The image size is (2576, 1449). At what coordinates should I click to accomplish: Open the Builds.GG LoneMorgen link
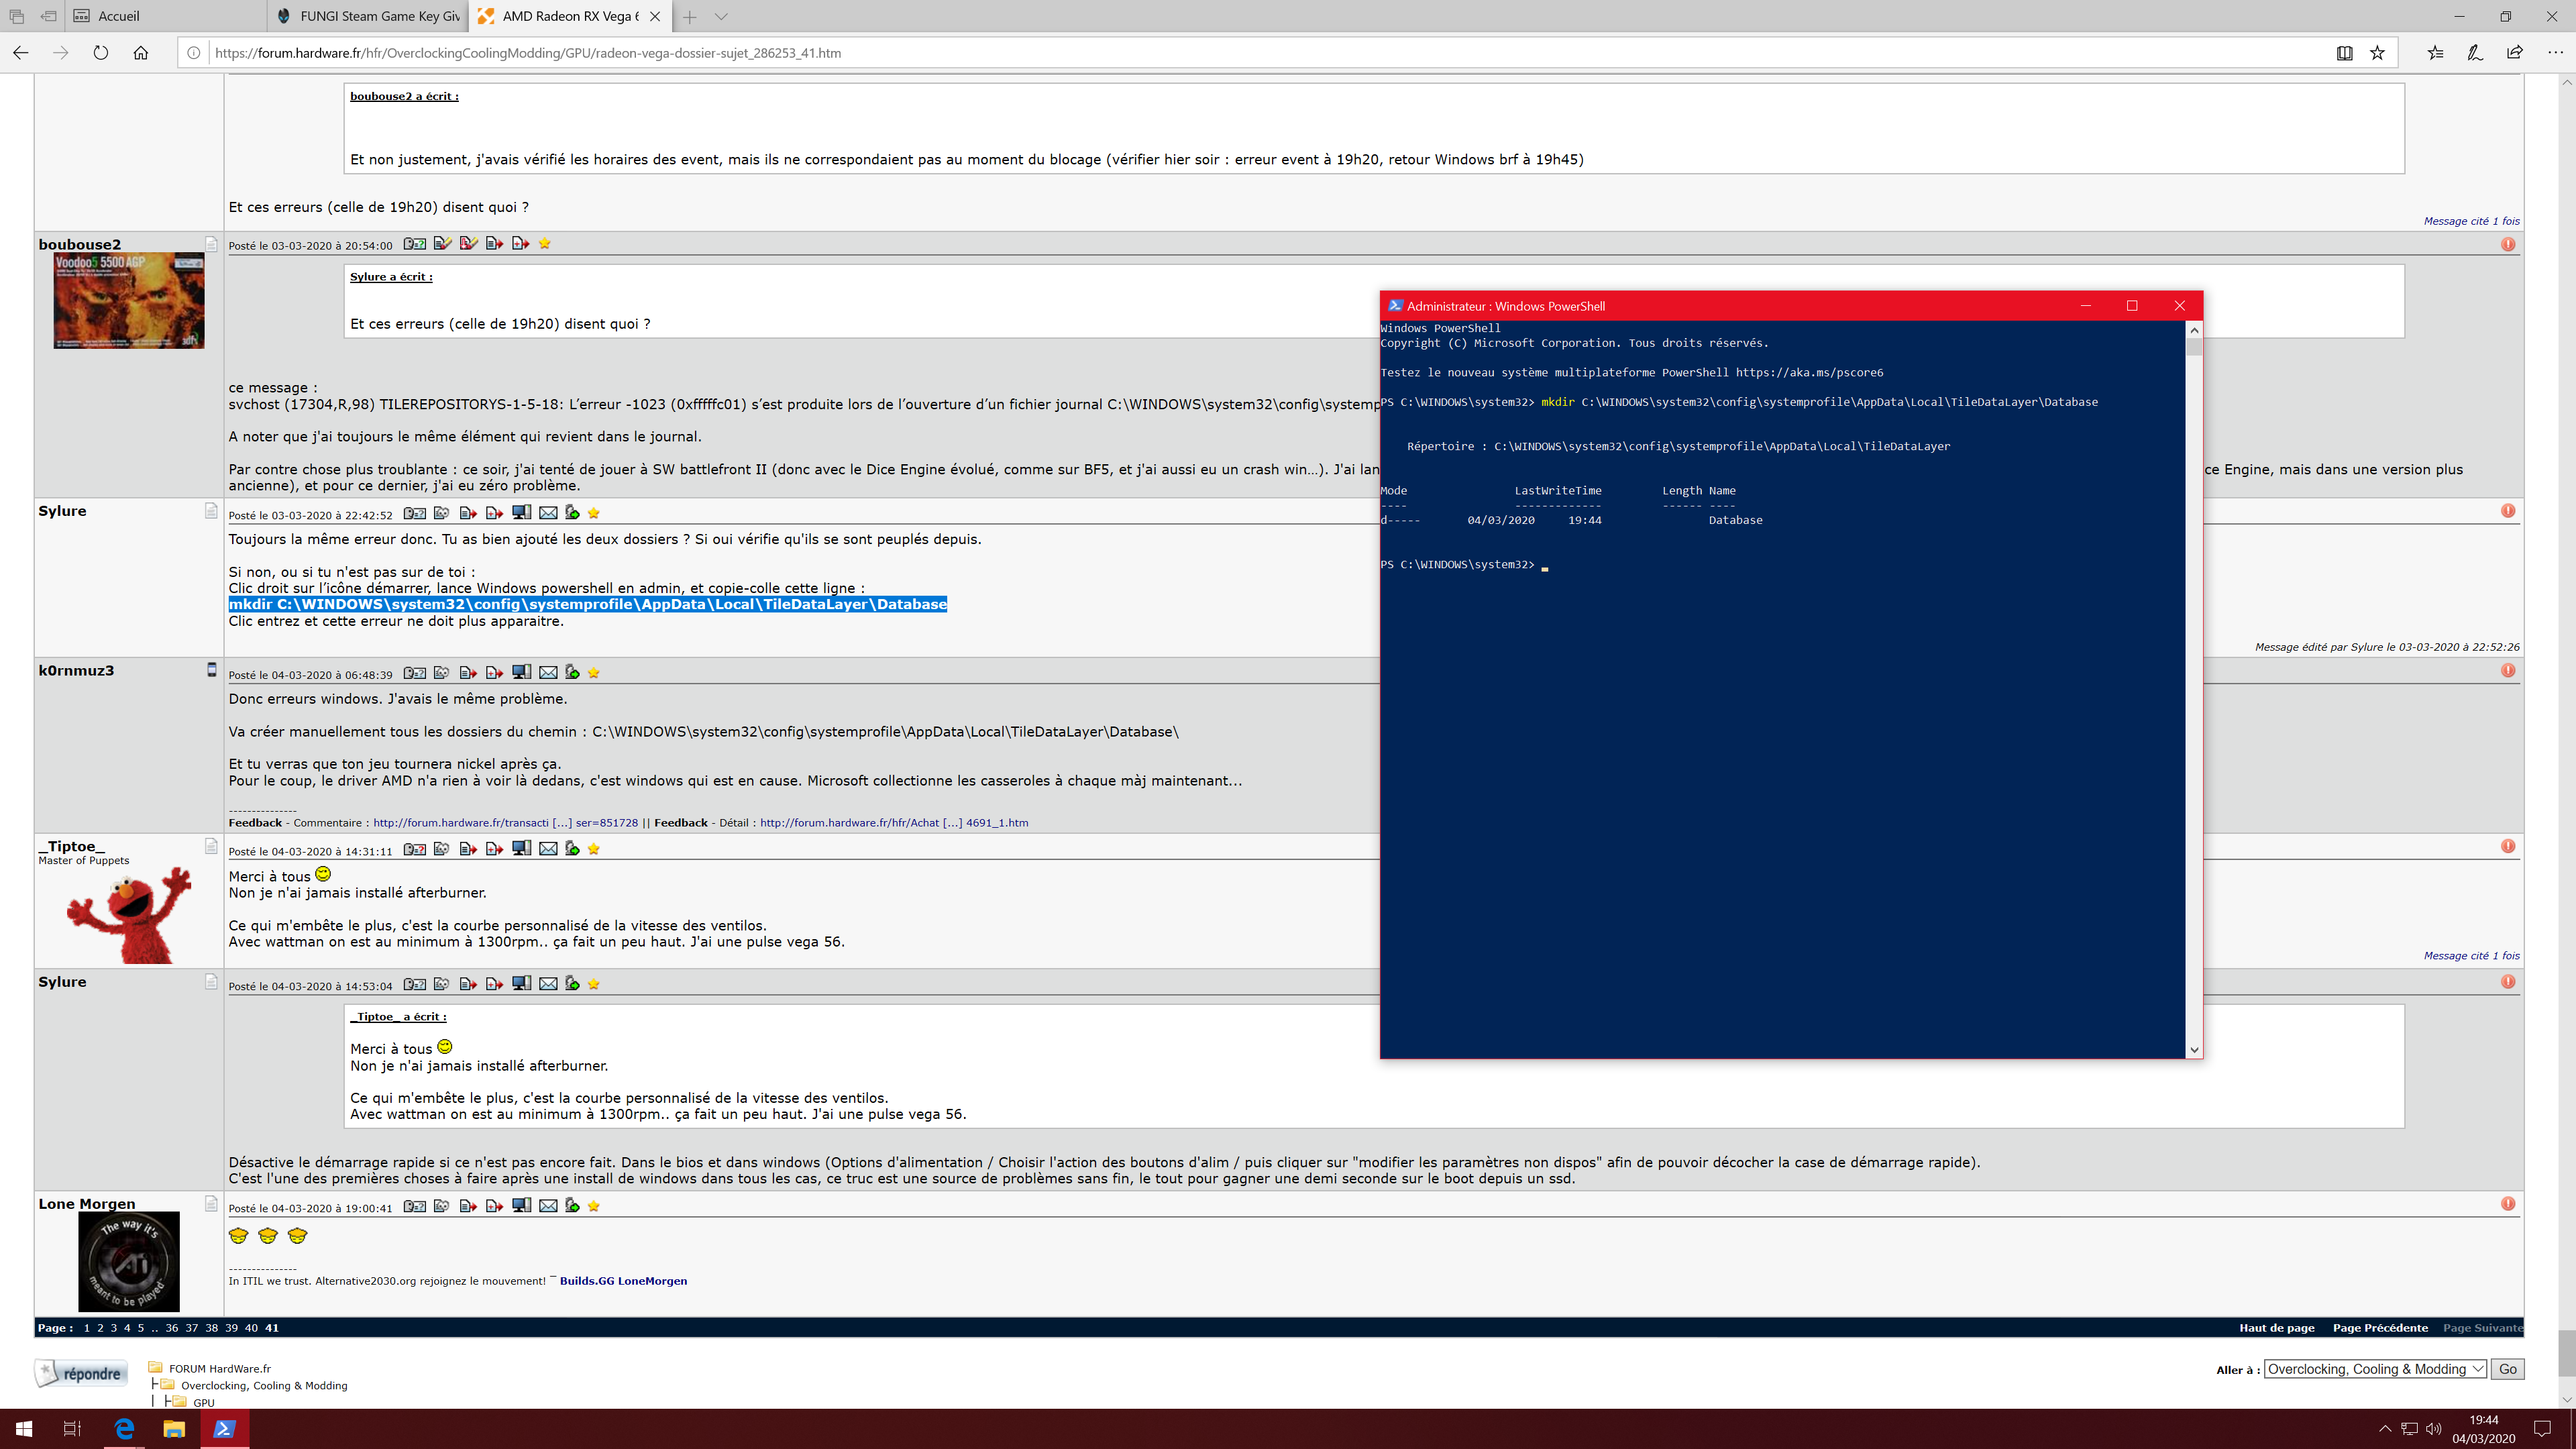pos(623,1281)
